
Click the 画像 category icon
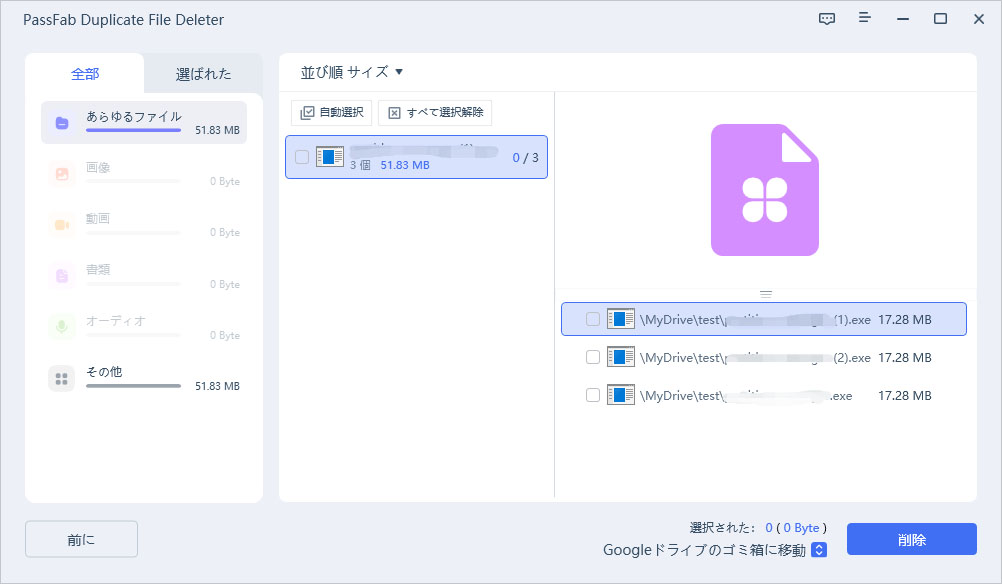coord(62,174)
